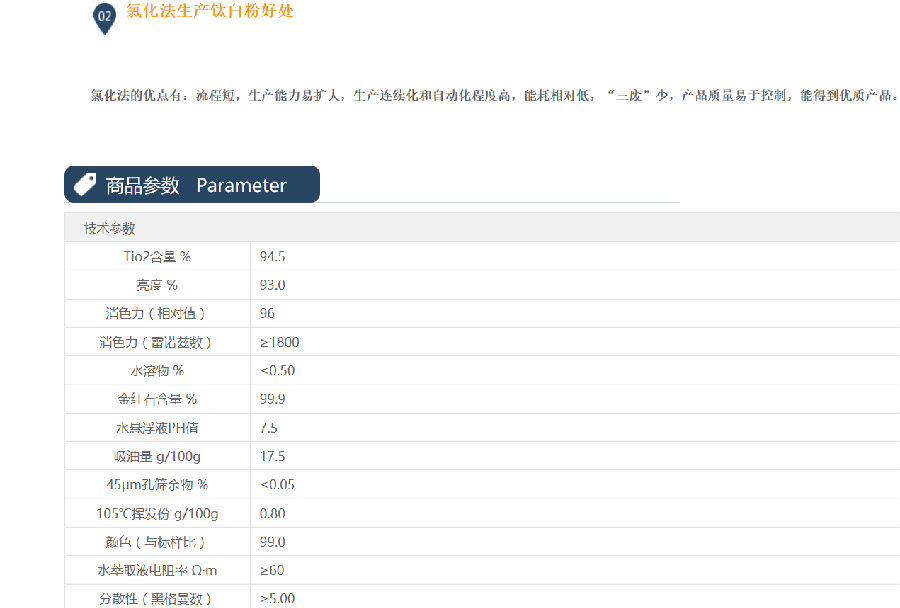Click the 金红石含量 % label
900x608 pixels.
click(157, 399)
